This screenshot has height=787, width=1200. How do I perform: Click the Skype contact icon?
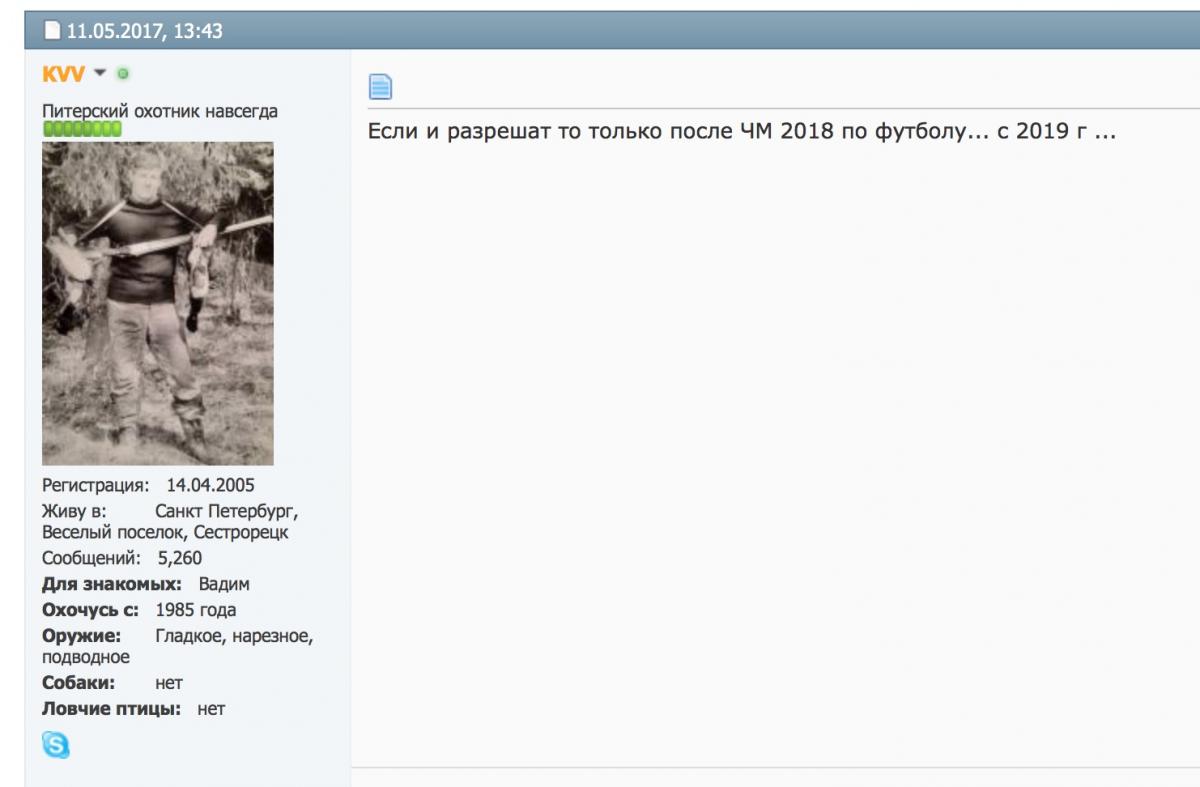click(x=56, y=744)
